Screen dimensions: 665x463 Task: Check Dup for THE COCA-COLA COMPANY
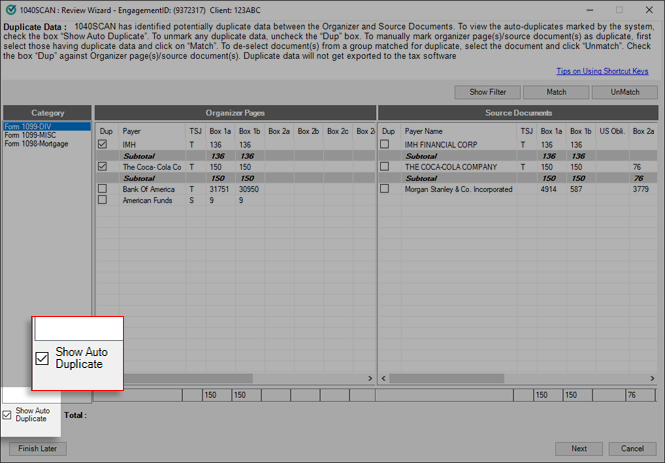click(x=385, y=166)
